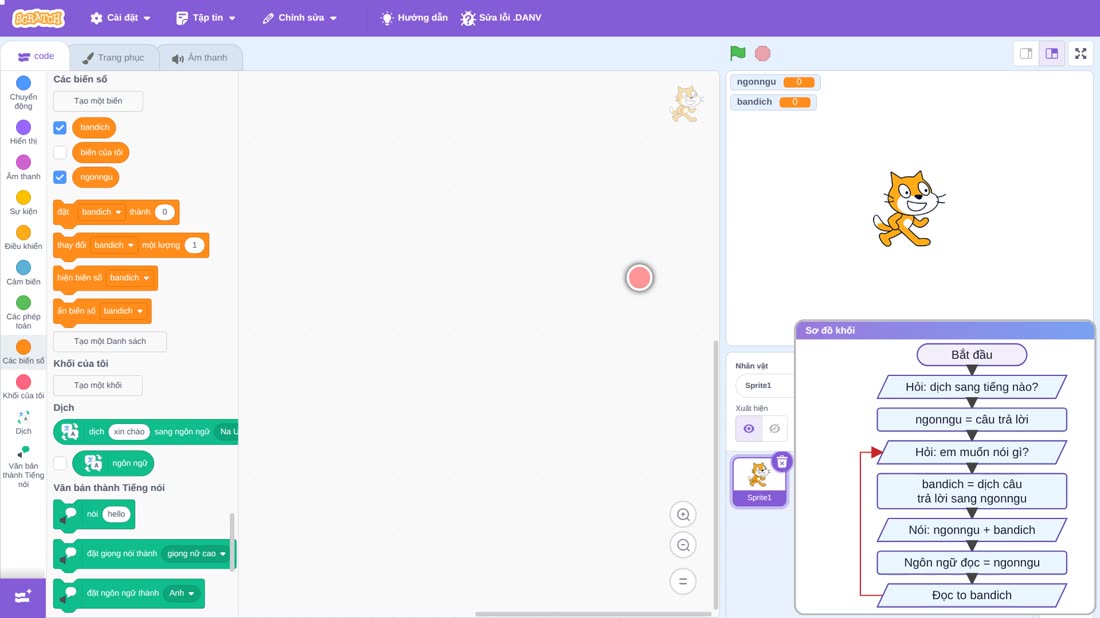Open the Chỉnh sửa menu
Screen dimensions: 1100x618
click(x=300, y=18)
